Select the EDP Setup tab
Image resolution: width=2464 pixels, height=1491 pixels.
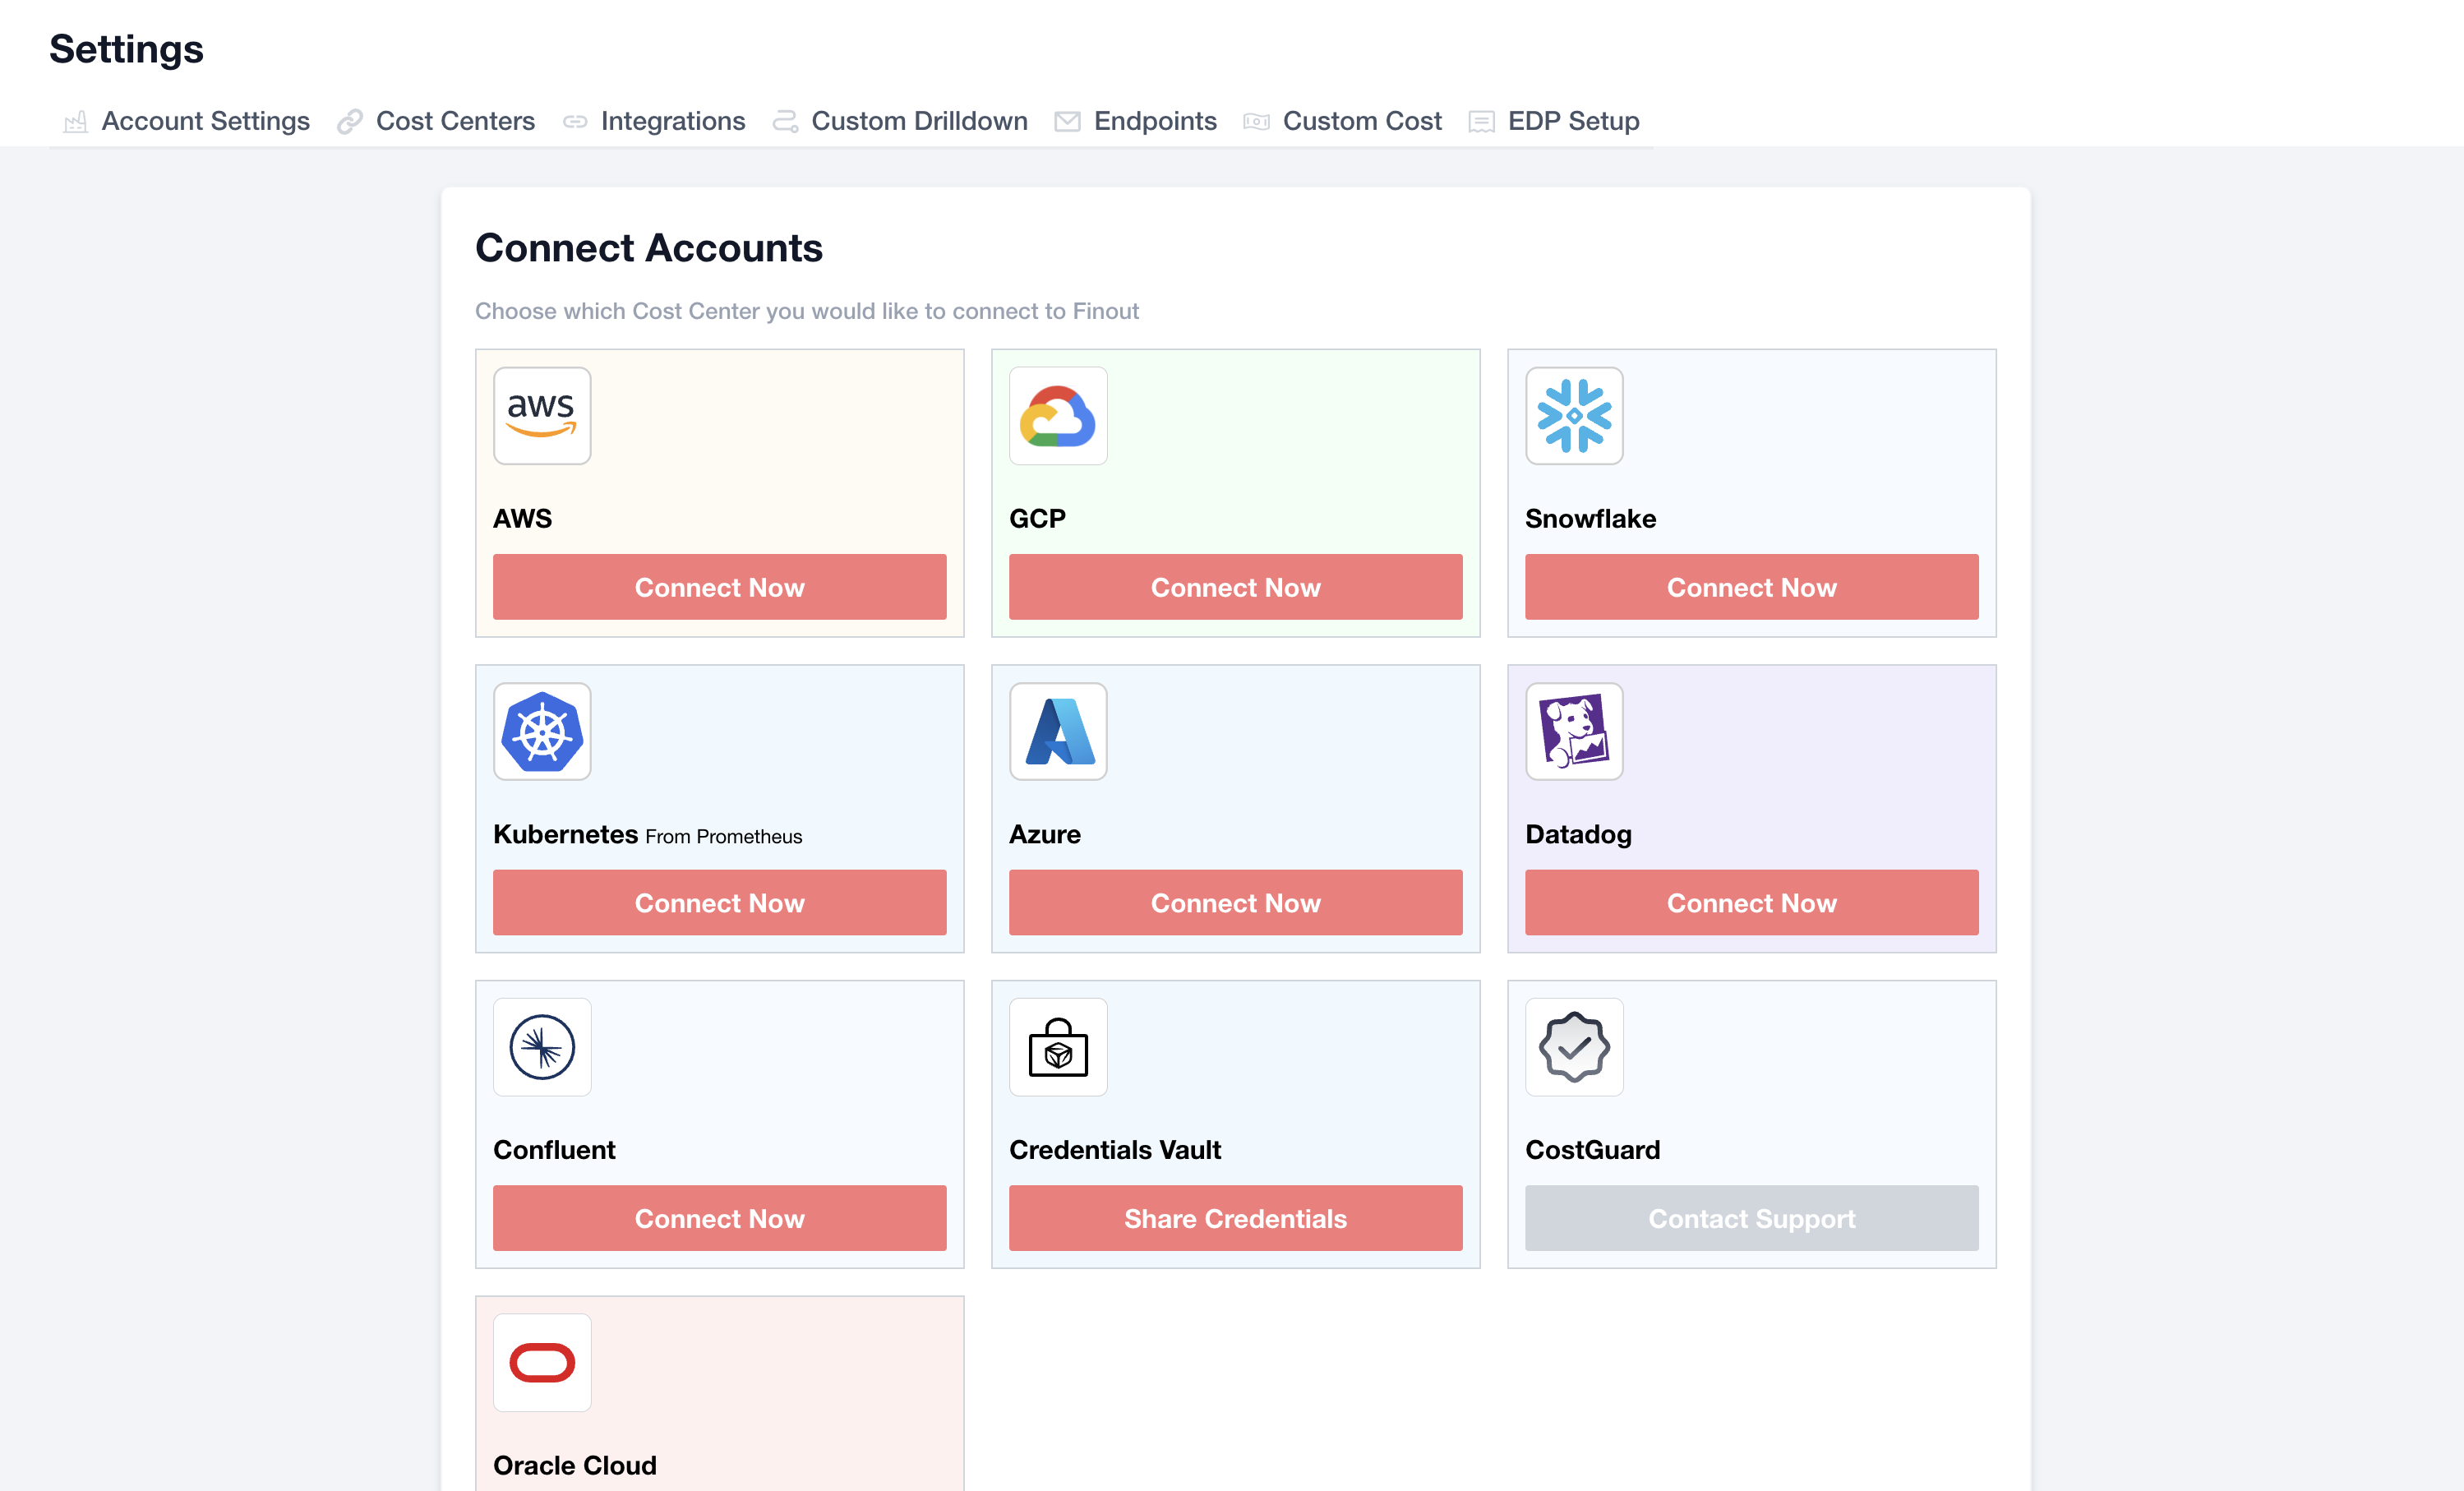click(x=1572, y=121)
